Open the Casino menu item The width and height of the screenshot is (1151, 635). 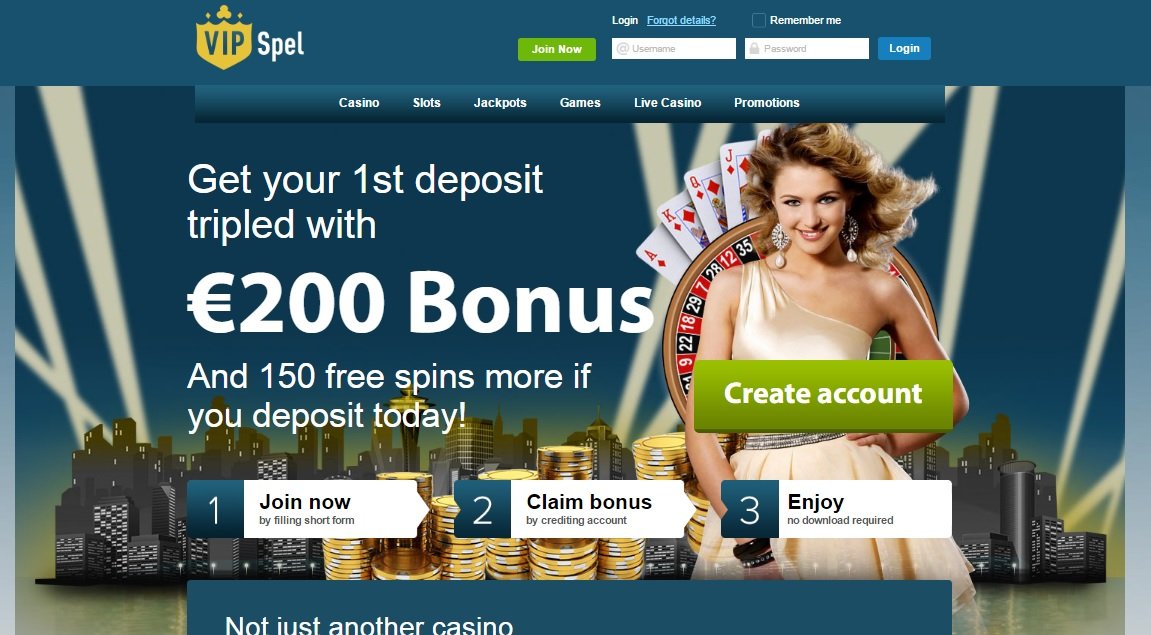[x=359, y=103]
